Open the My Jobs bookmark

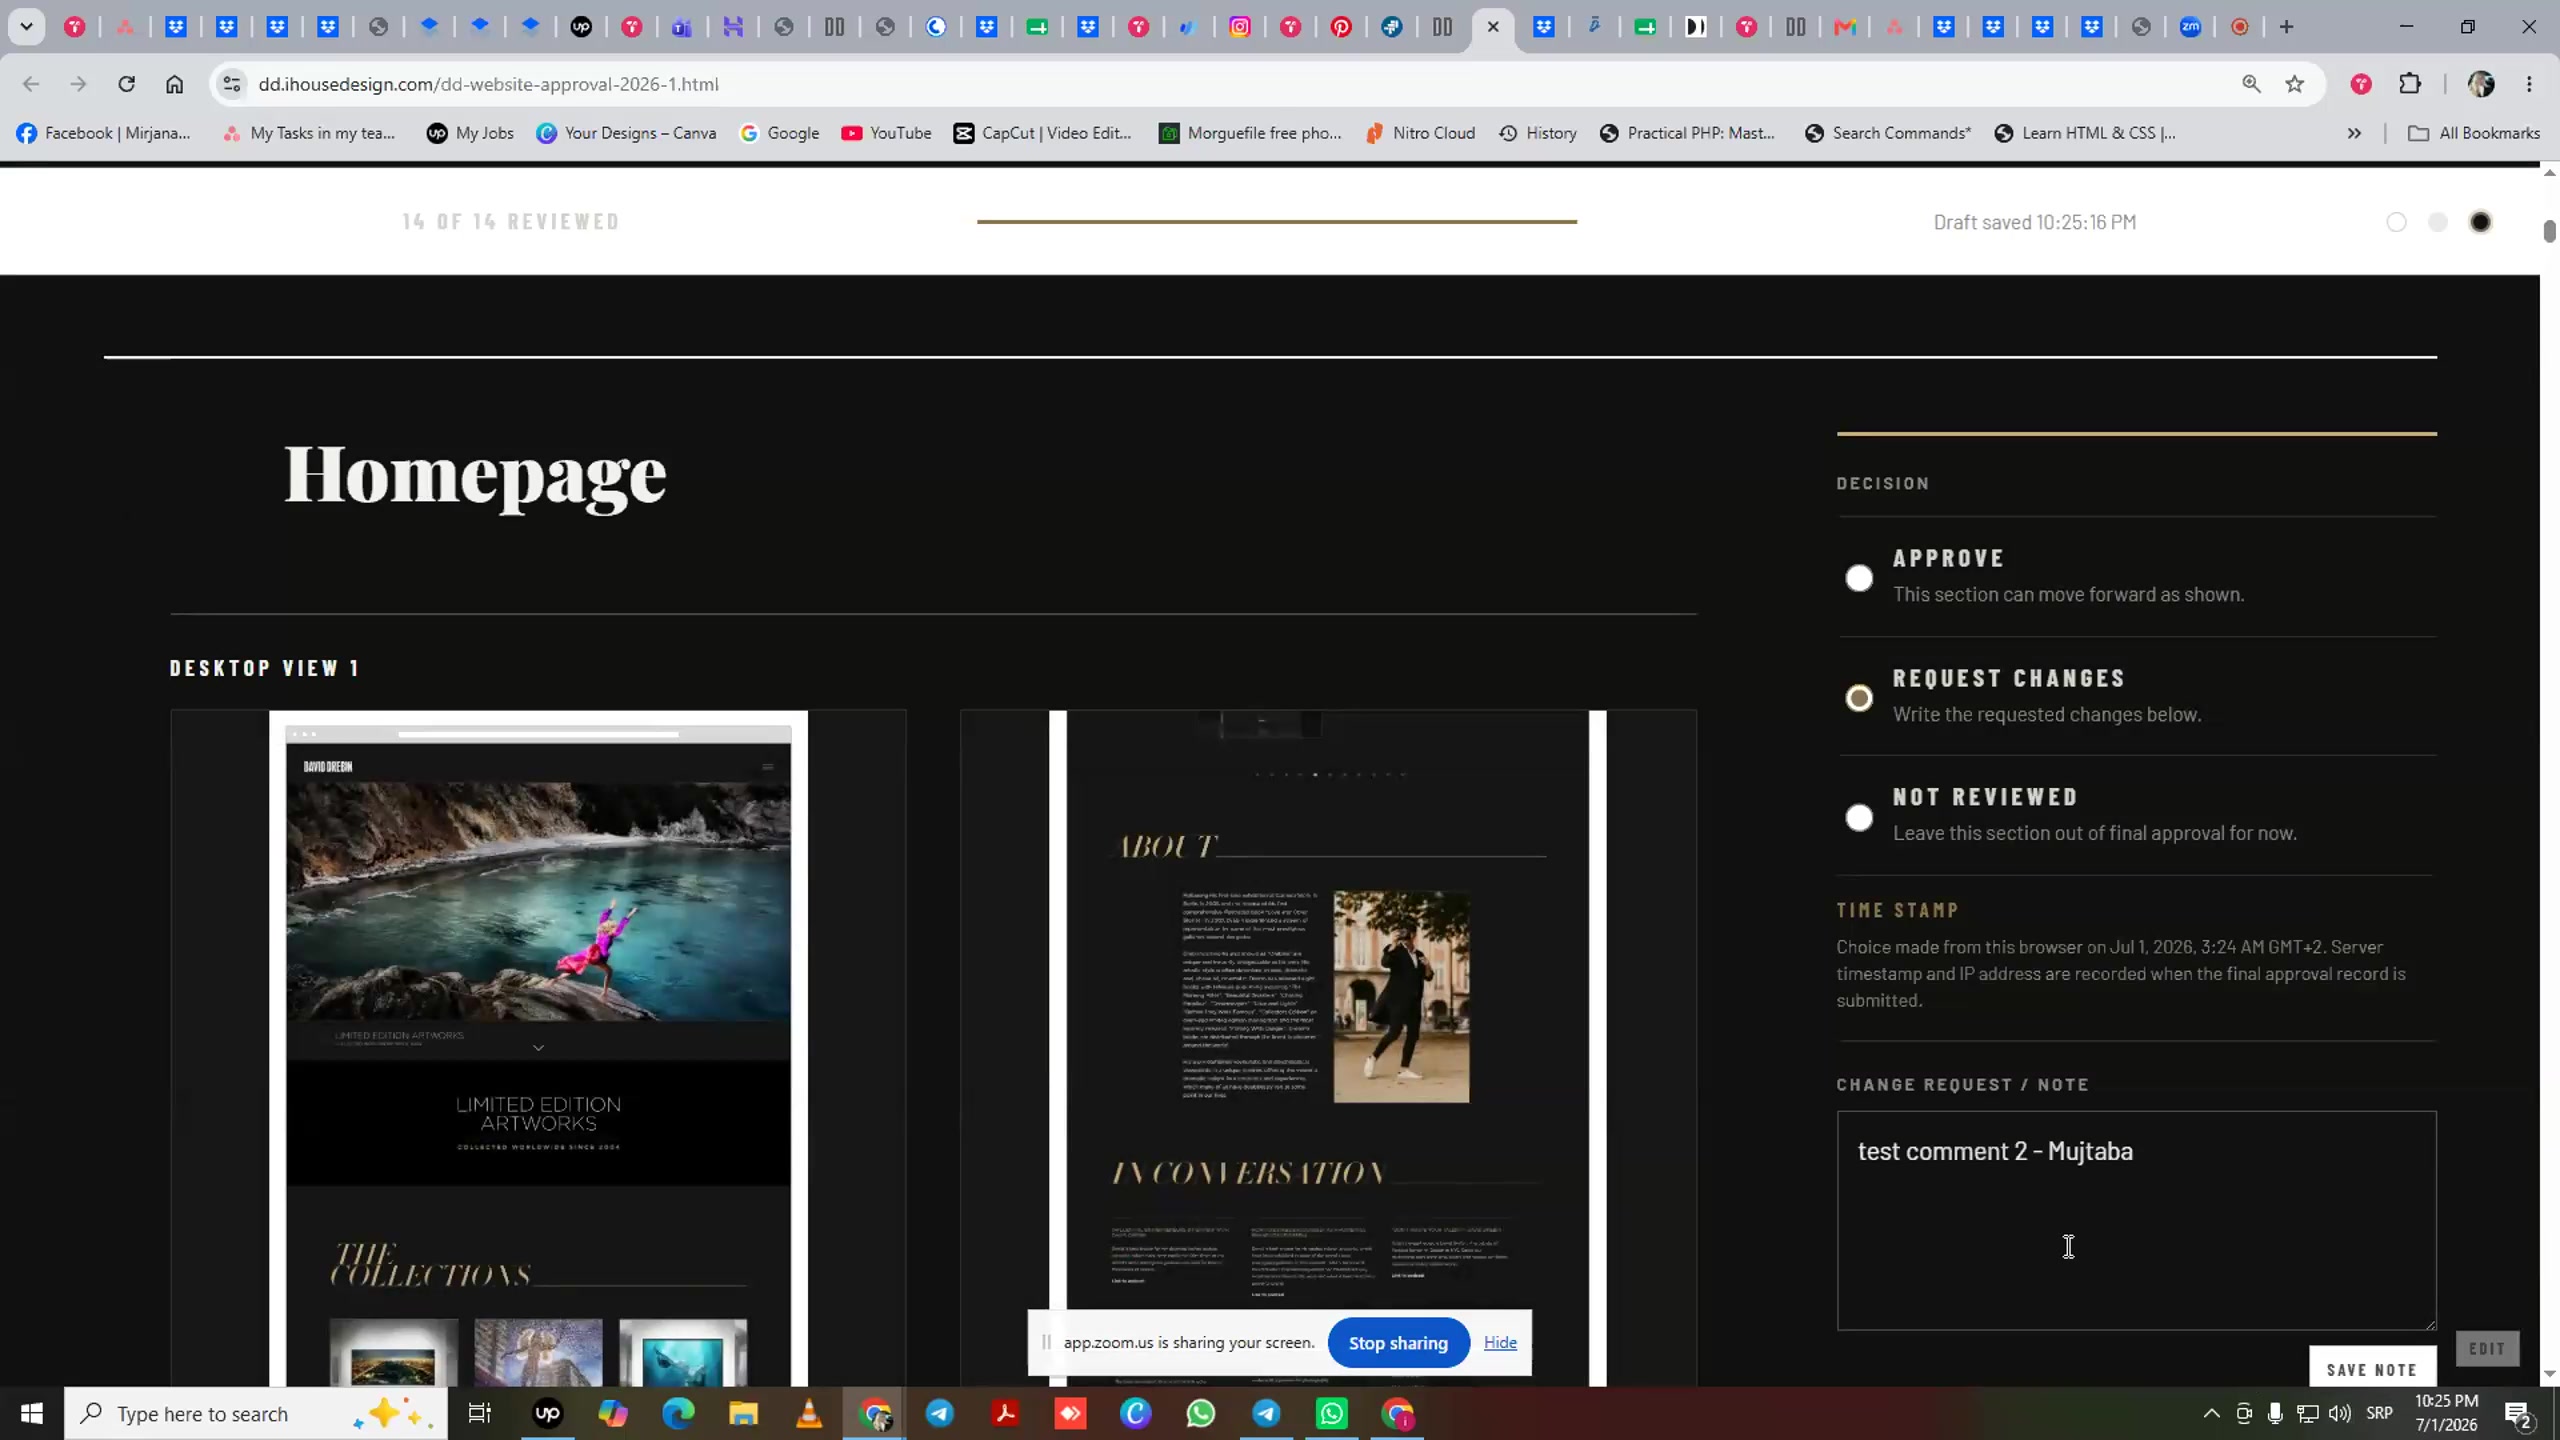pos(470,133)
